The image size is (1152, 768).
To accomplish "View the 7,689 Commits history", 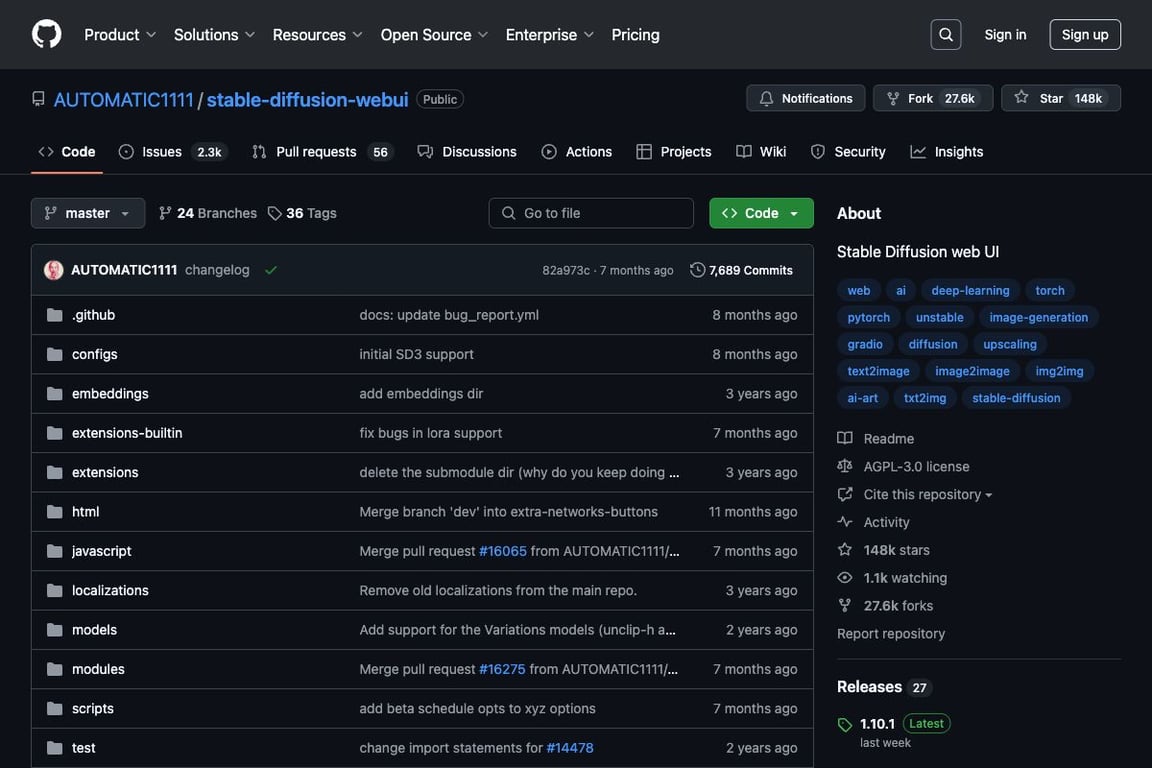I will point(742,270).
